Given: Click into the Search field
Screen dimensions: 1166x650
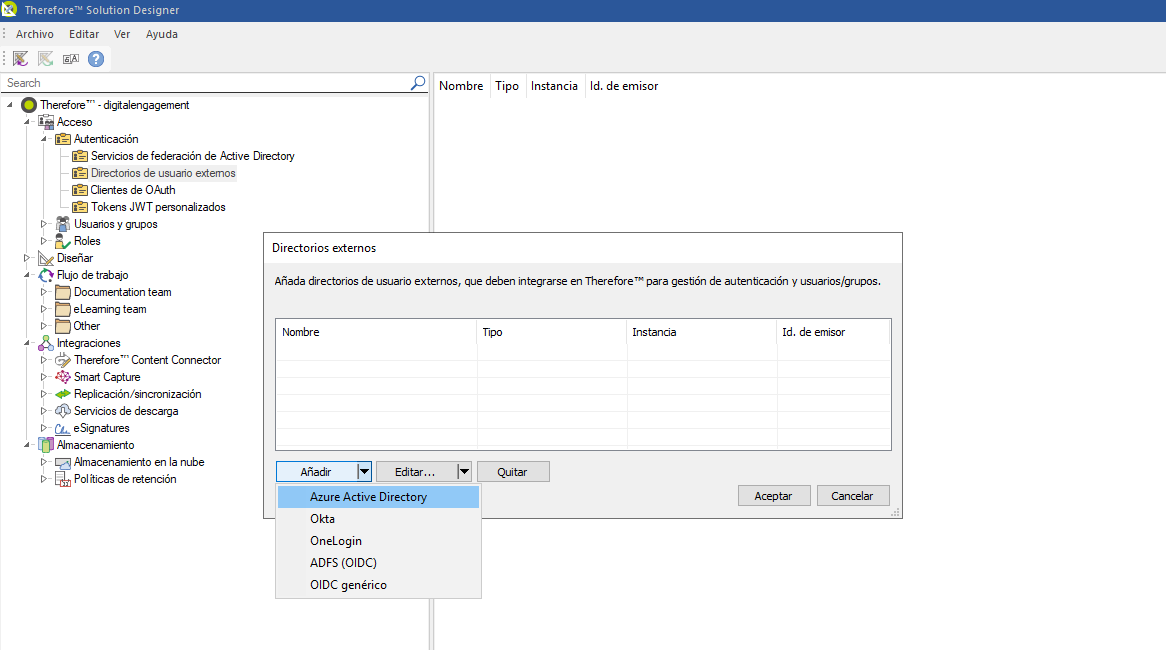Looking at the screenshot, I should coord(204,83).
